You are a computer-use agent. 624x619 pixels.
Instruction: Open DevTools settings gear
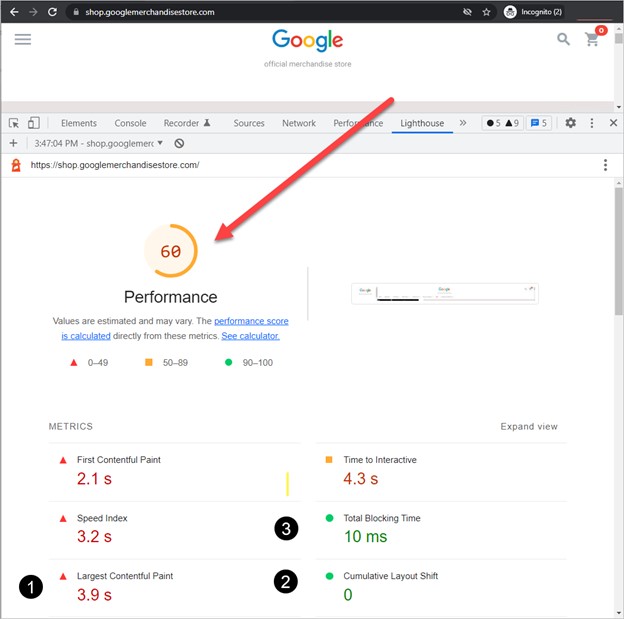click(571, 123)
